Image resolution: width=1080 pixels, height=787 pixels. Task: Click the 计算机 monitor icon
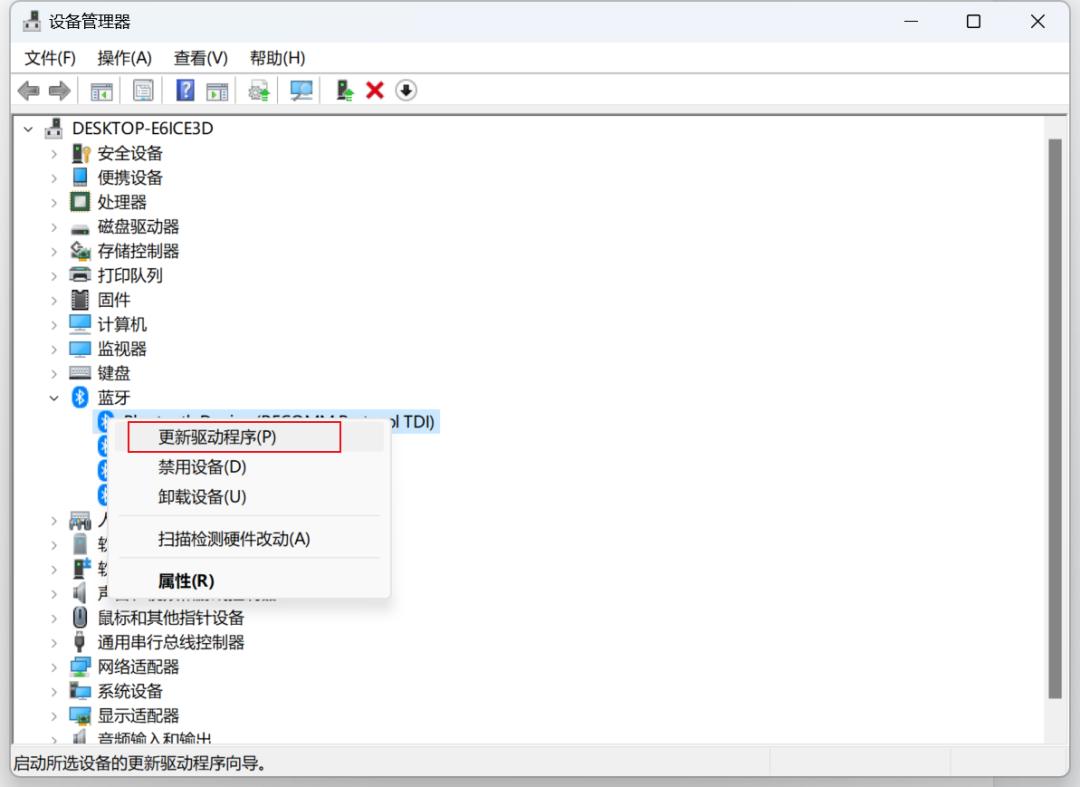(x=80, y=324)
